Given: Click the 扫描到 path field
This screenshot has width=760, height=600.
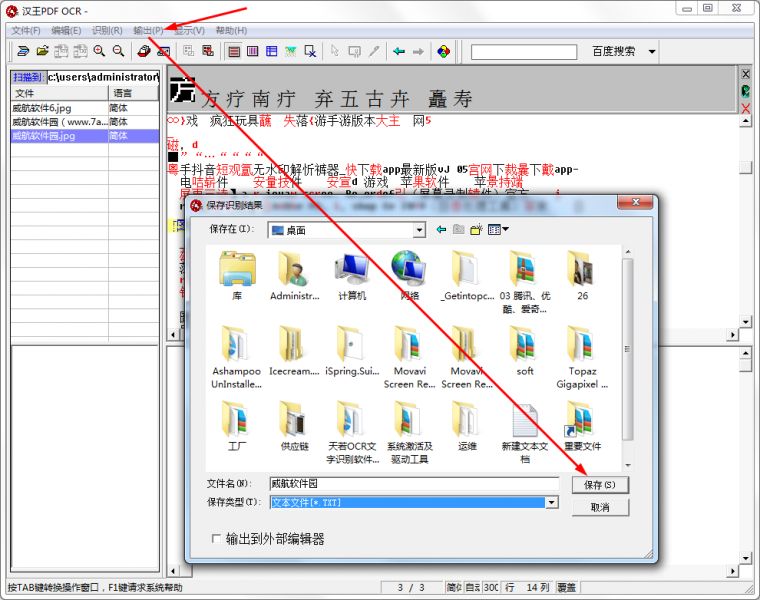Looking at the screenshot, I should (x=103, y=77).
